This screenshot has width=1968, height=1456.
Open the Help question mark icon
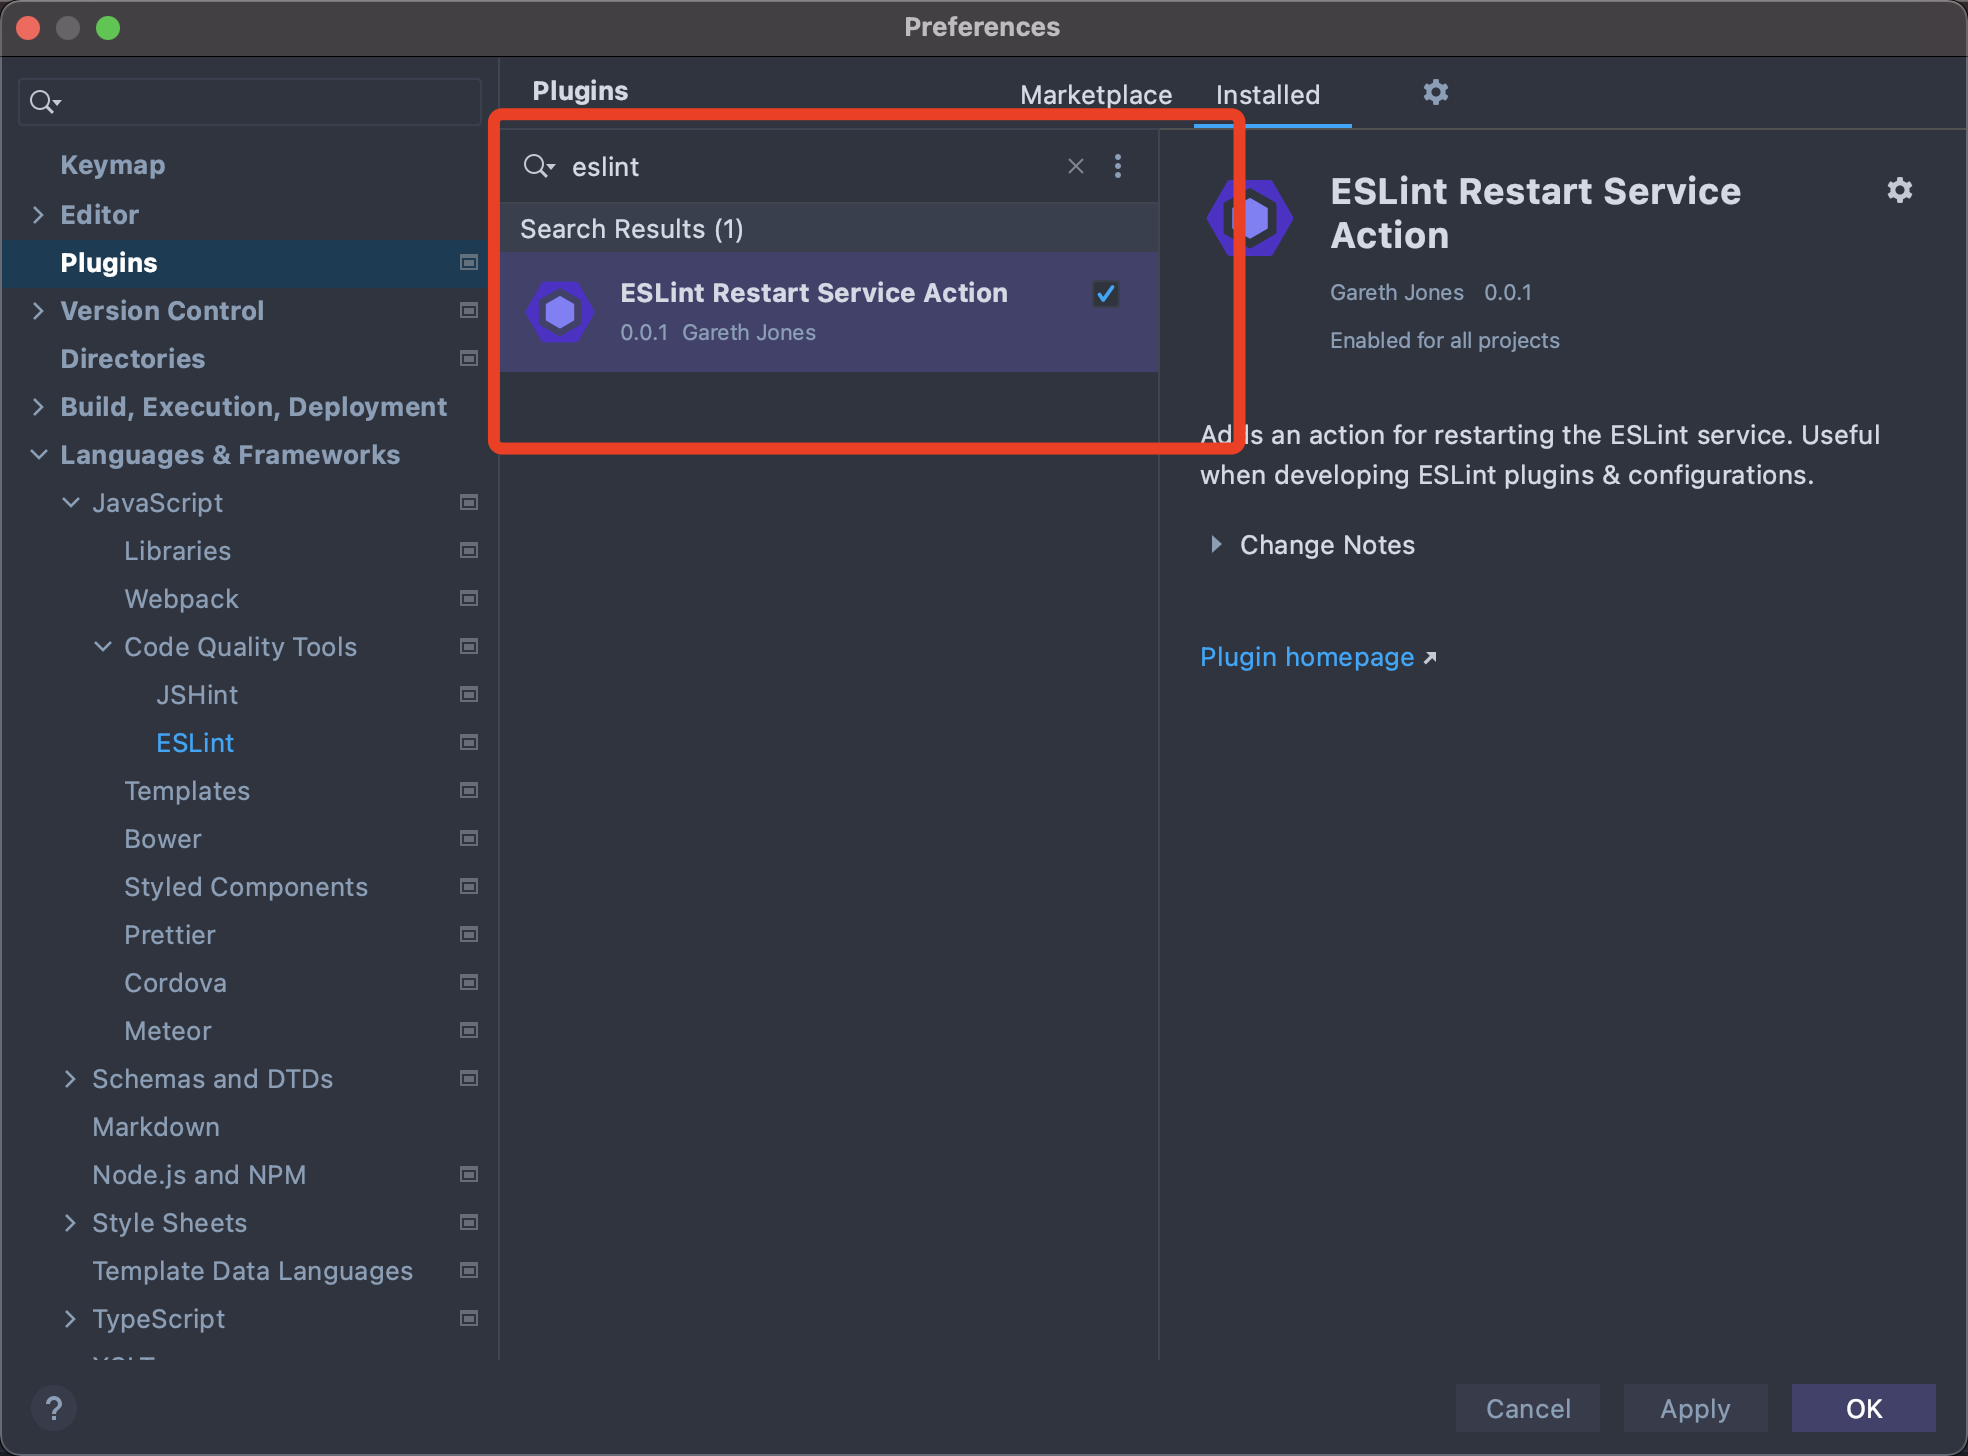tap(55, 1408)
